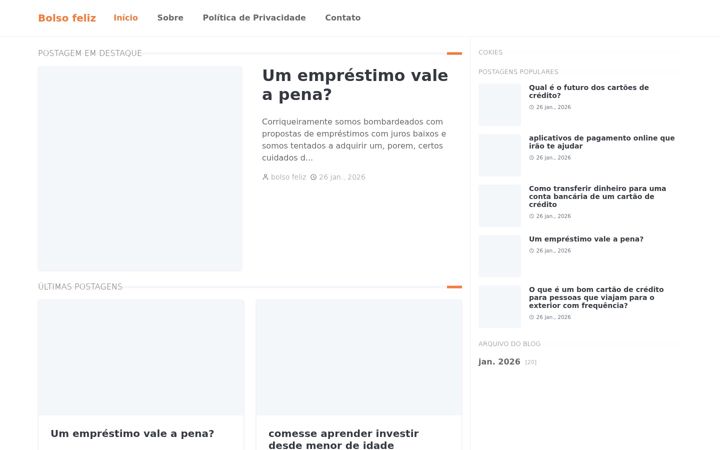This screenshot has height=450, width=720.
Task: Open popular post Como transferir dinheiro
Action: 597,196
